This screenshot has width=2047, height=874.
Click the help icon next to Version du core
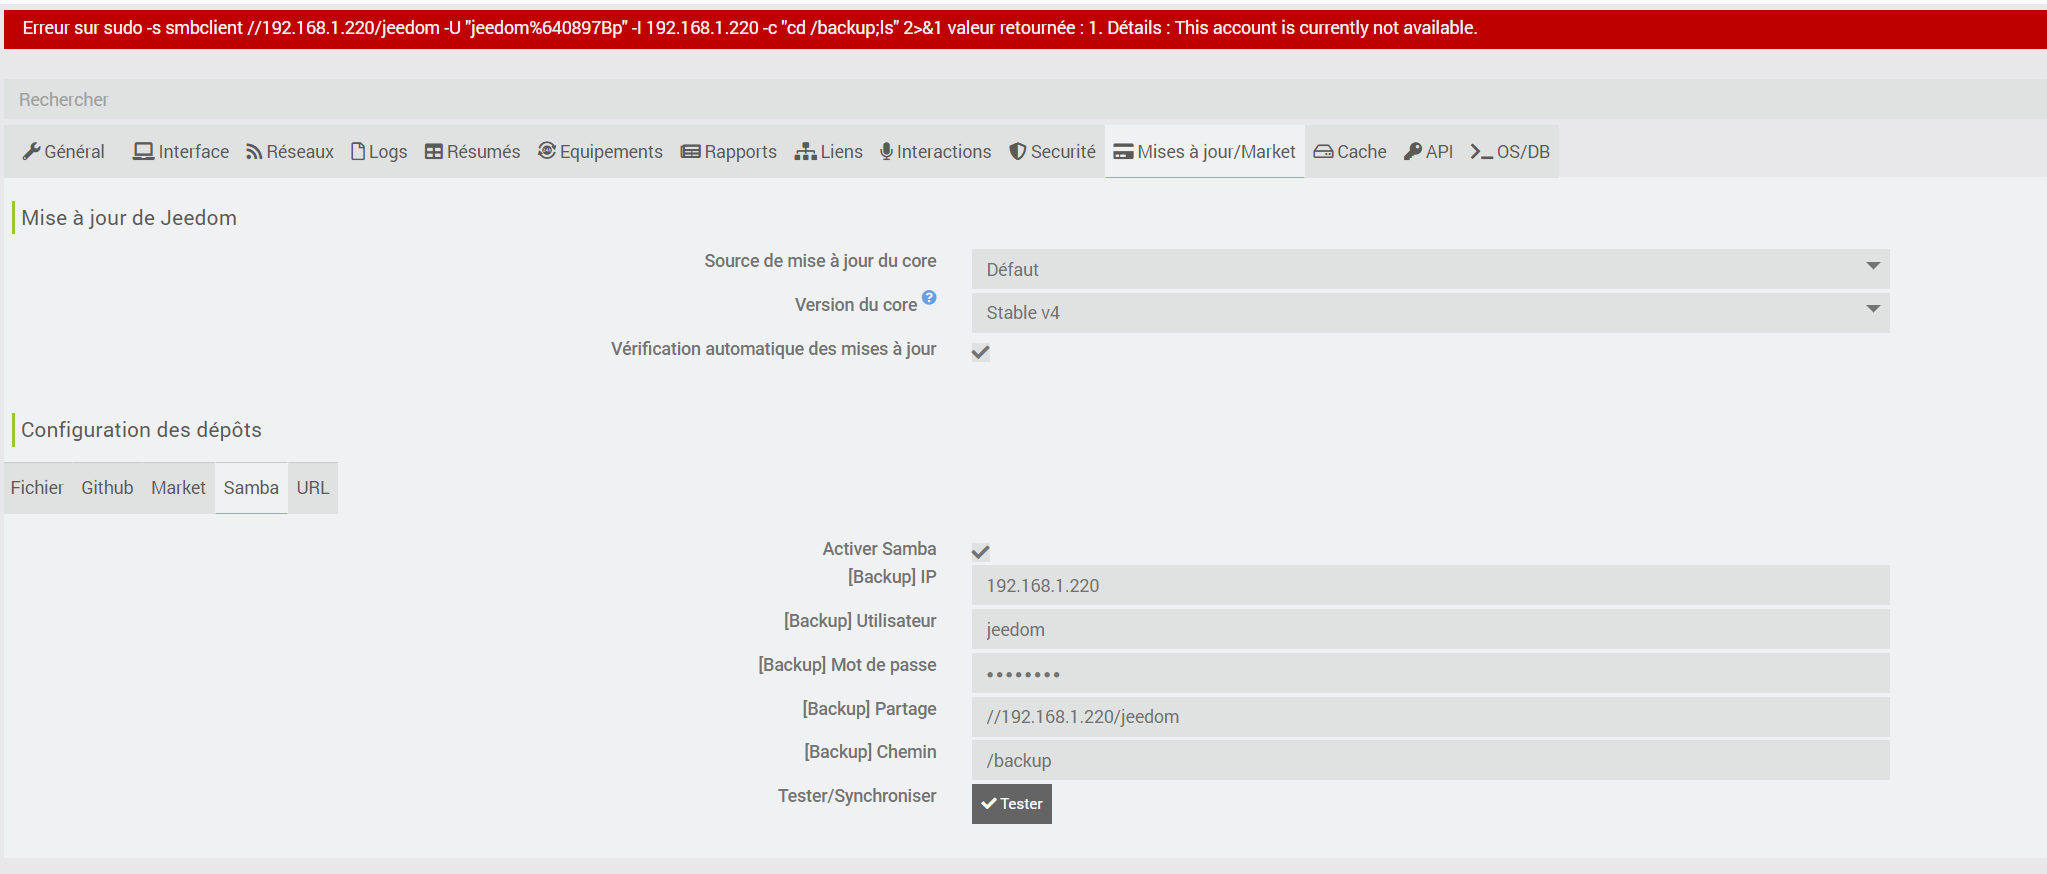[929, 297]
